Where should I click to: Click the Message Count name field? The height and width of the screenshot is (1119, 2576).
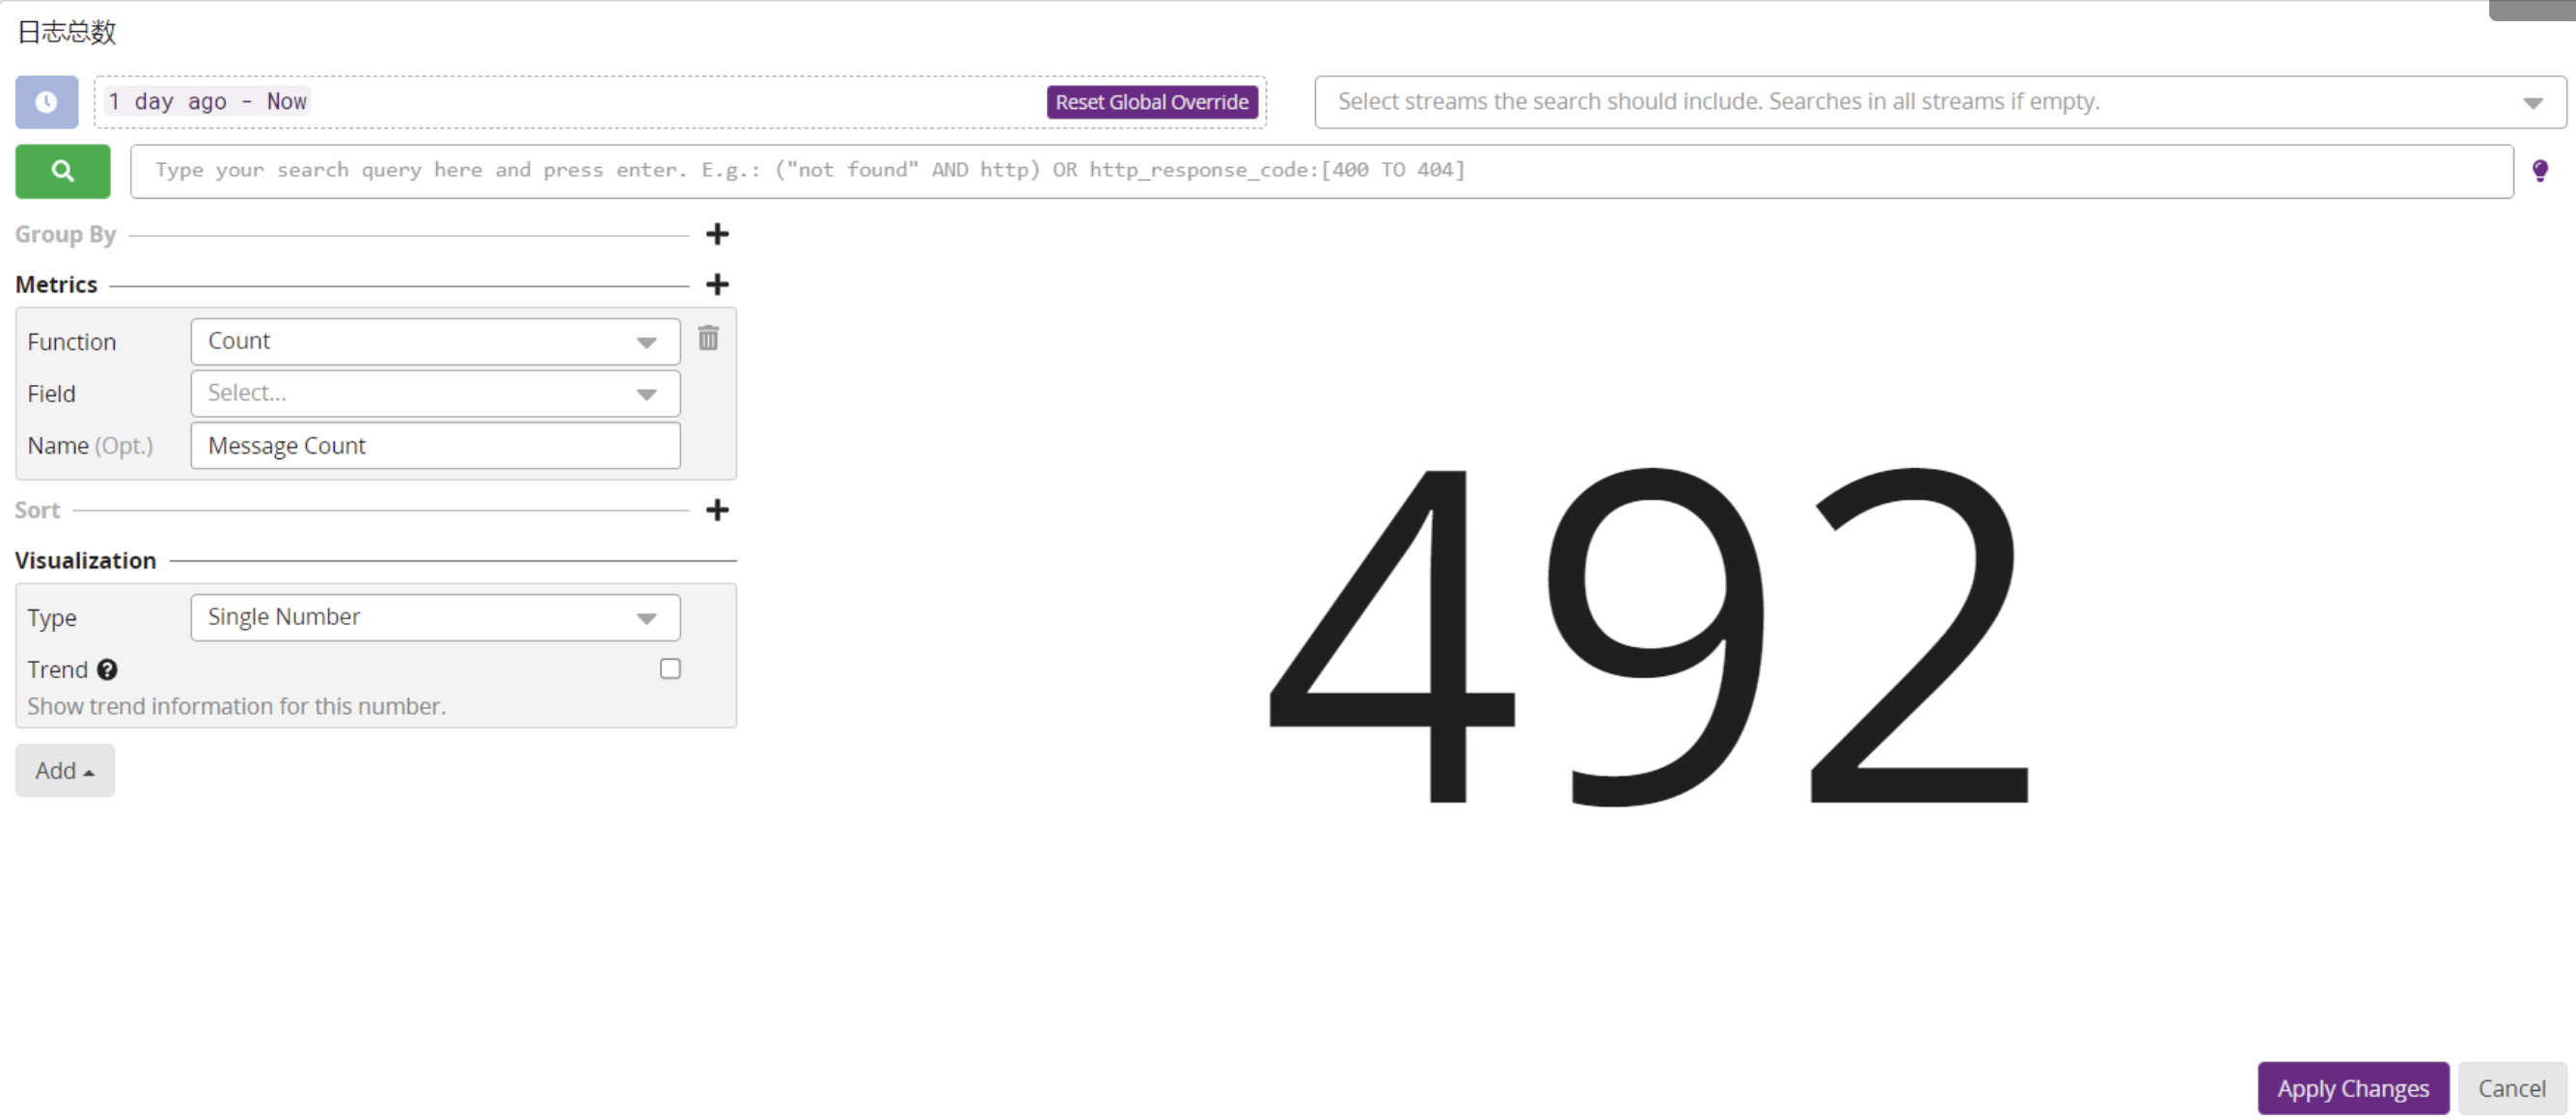pyautogui.click(x=435, y=446)
